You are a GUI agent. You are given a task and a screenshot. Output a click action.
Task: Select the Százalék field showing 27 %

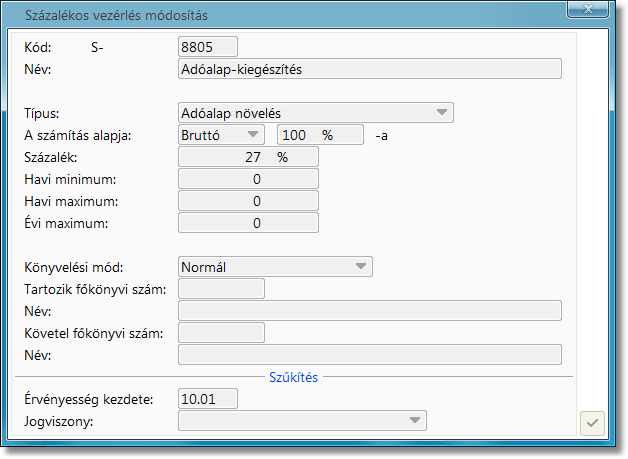point(248,157)
